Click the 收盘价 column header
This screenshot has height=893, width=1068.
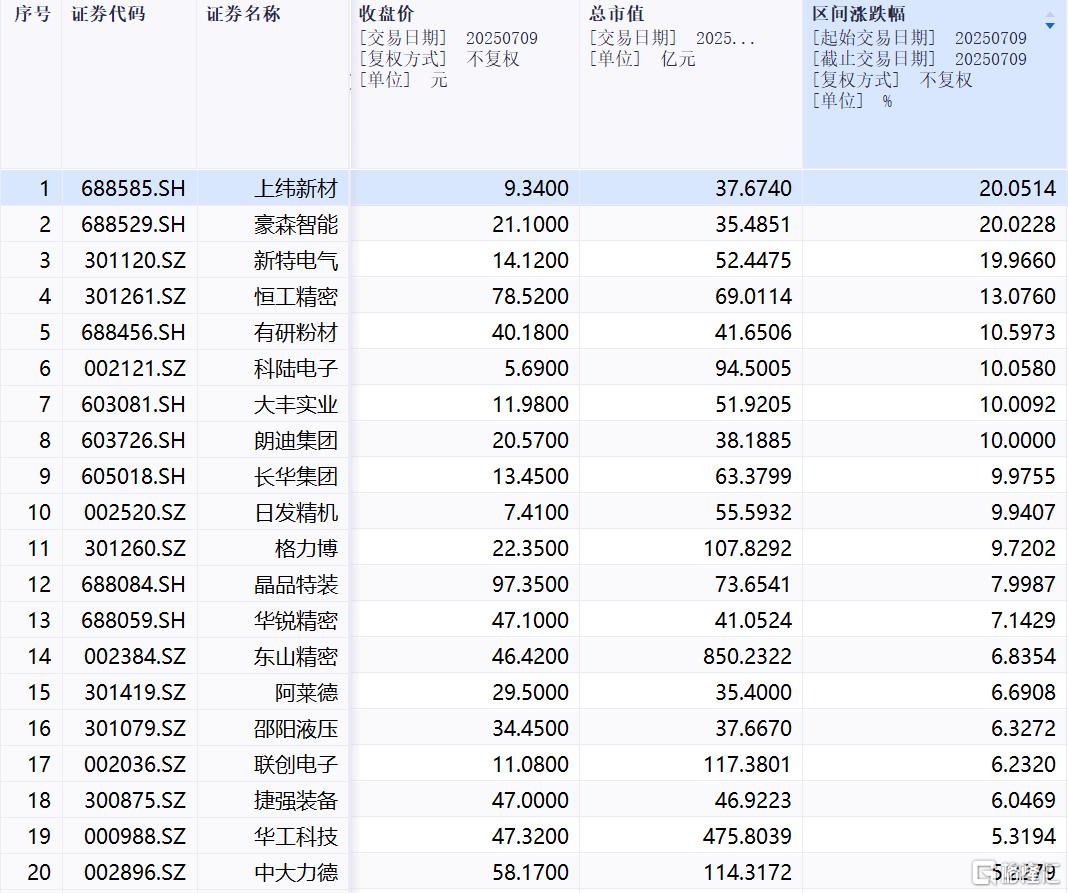point(386,14)
